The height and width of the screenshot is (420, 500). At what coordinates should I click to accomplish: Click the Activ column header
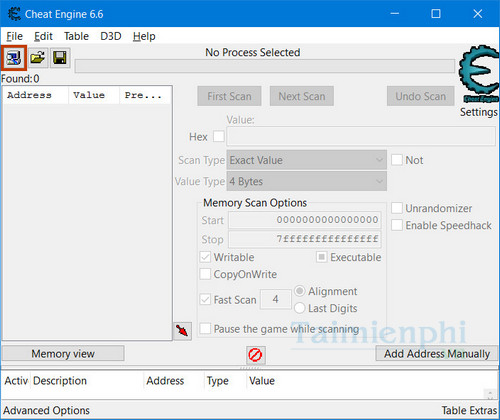pos(16,381)
